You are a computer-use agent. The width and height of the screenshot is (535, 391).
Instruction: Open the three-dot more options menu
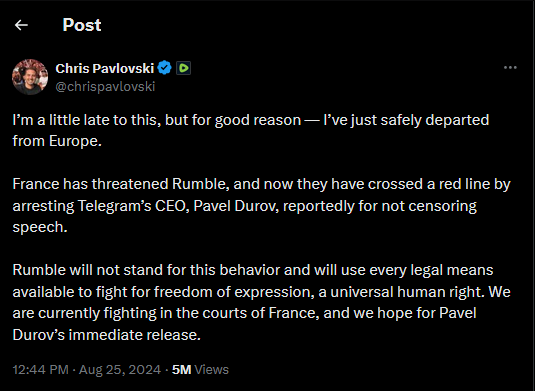coord(510,68)
